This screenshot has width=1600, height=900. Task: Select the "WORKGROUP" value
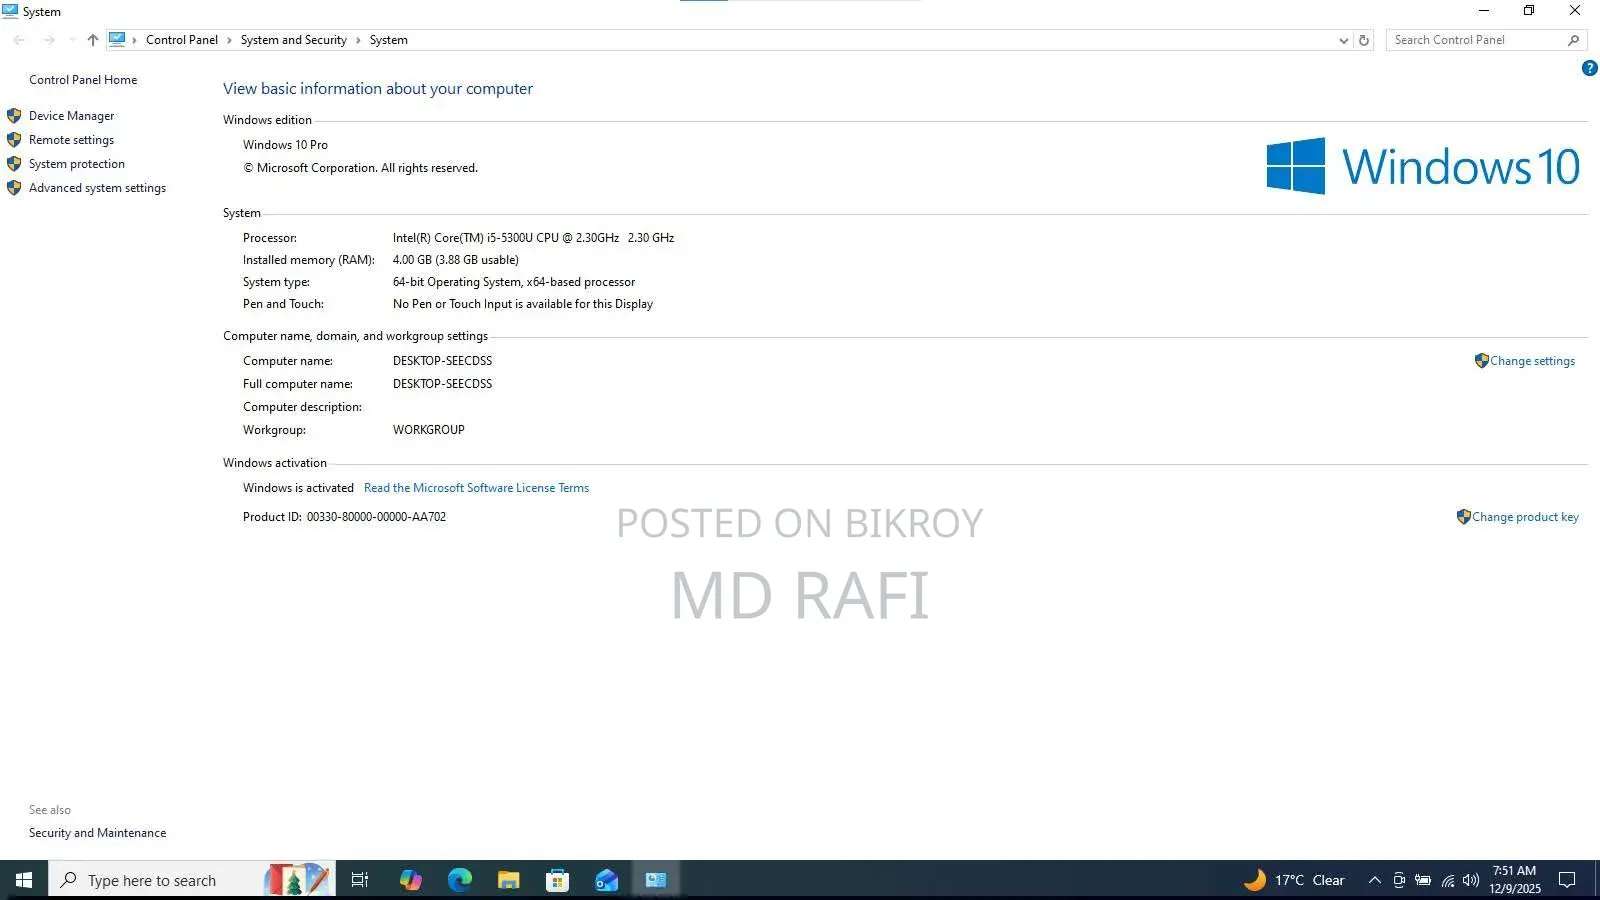click(428, 430)
